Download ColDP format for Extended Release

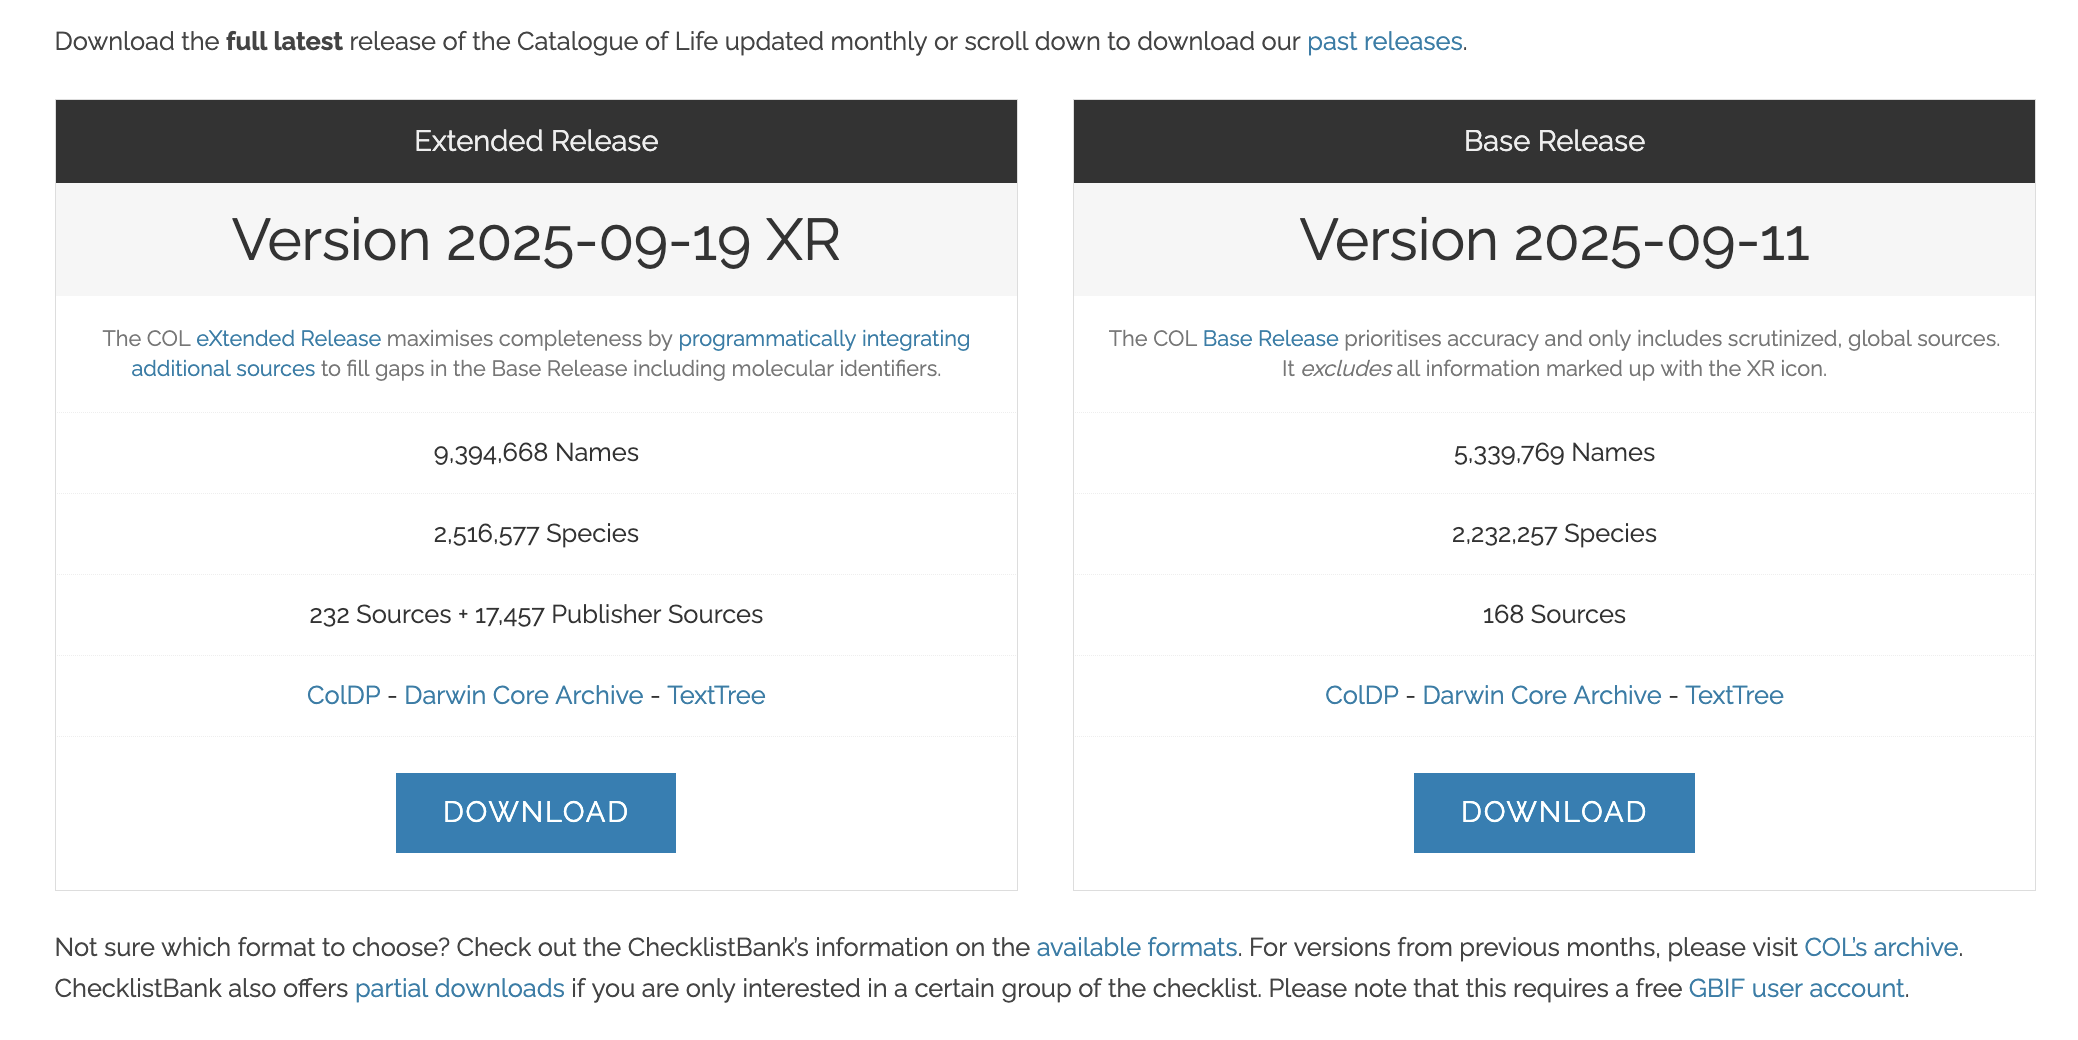click(x=343, y=695)
